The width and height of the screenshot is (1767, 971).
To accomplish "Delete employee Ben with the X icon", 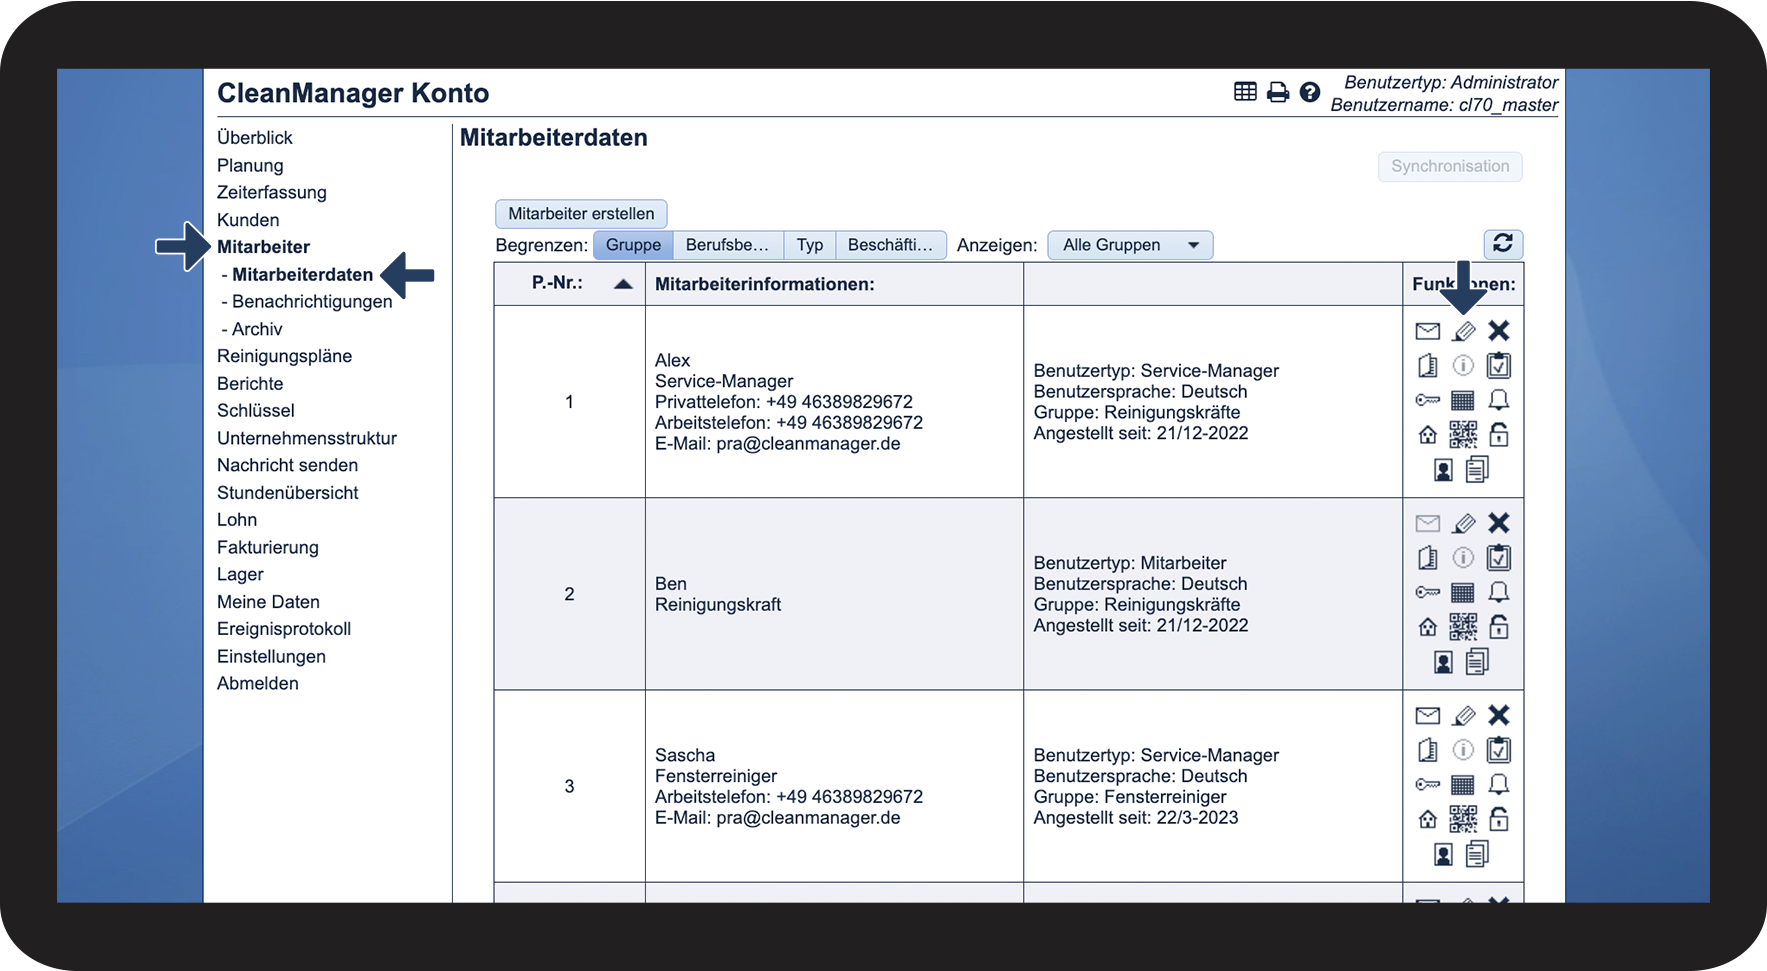I will click(1498, 523).
